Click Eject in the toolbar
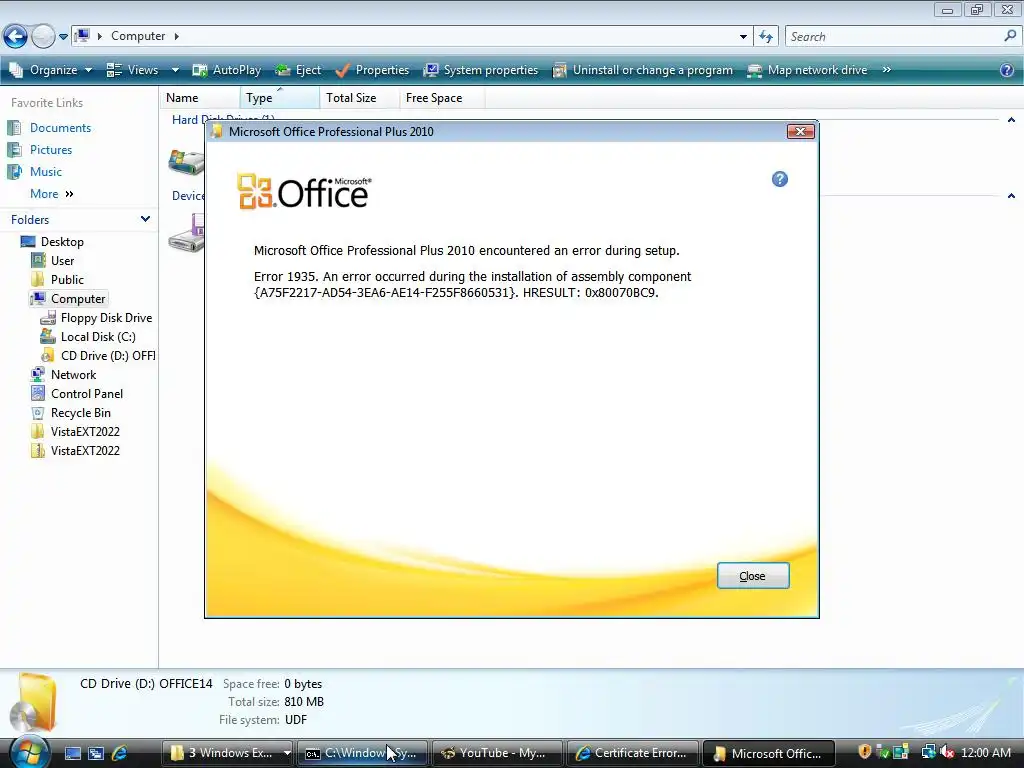 [x=298, y=70]
